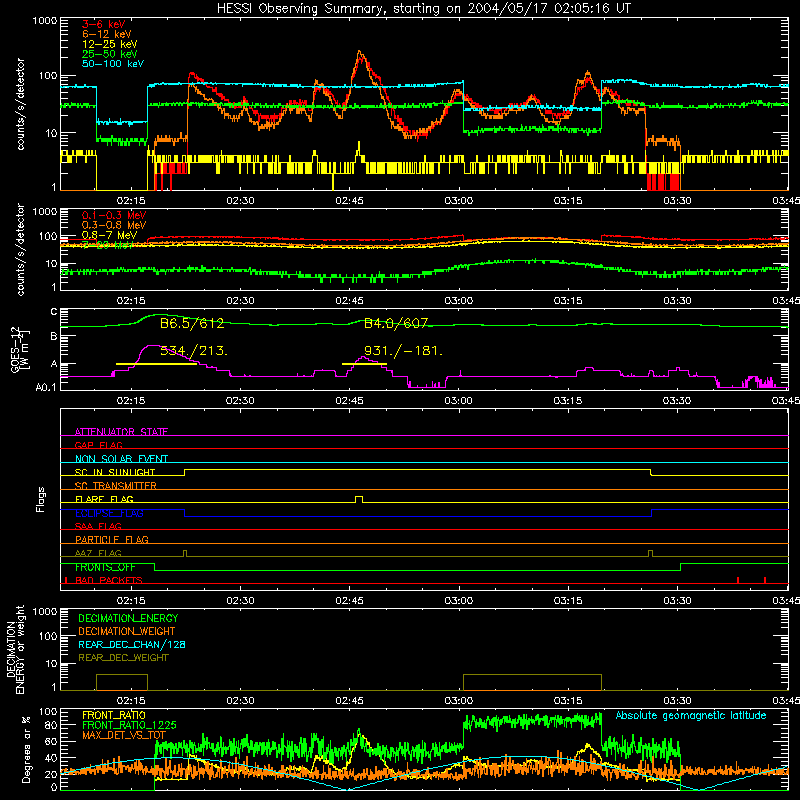
Task: Select the red '0.1-0.3 MeV' legend label
Action: pyautogui.click(x=114, y=215)
